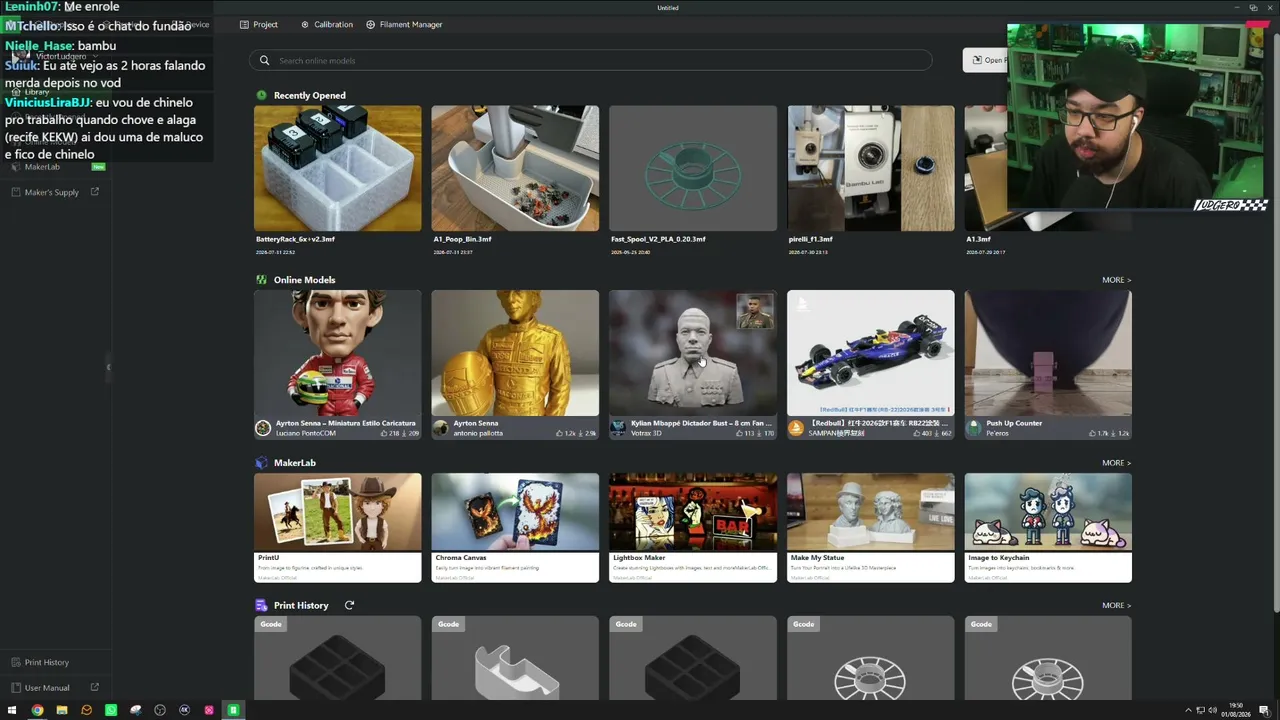
Task: Open the Image to Keychain tool
Action: 1048,528
